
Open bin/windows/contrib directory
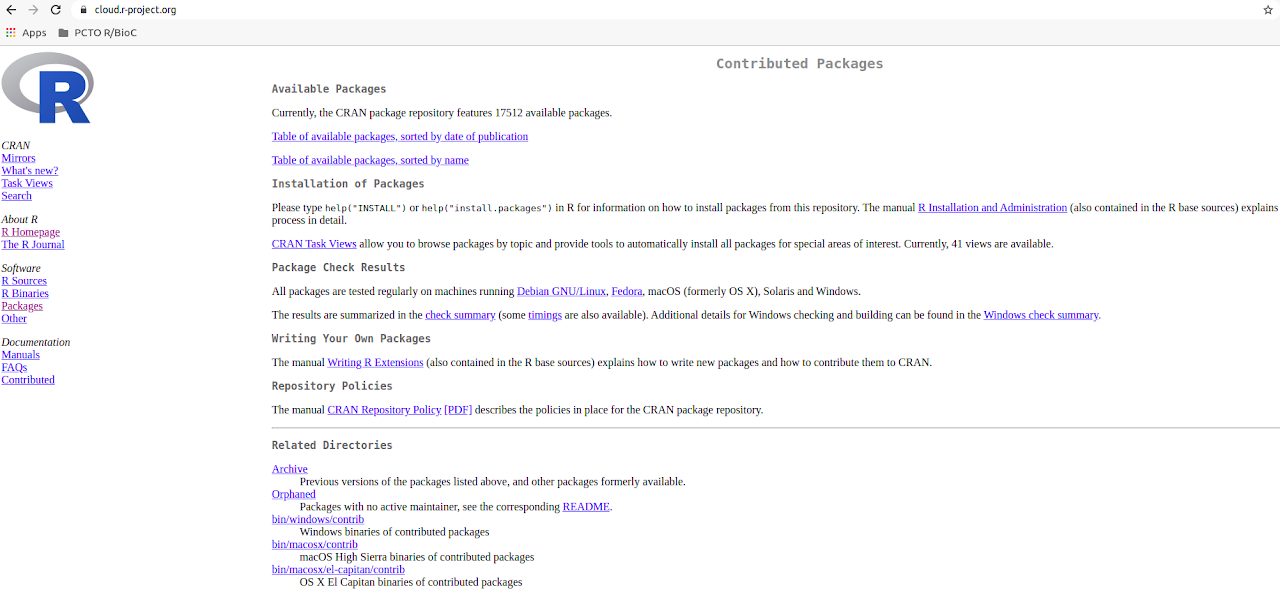pyautogui.click(x=317, y=520)
